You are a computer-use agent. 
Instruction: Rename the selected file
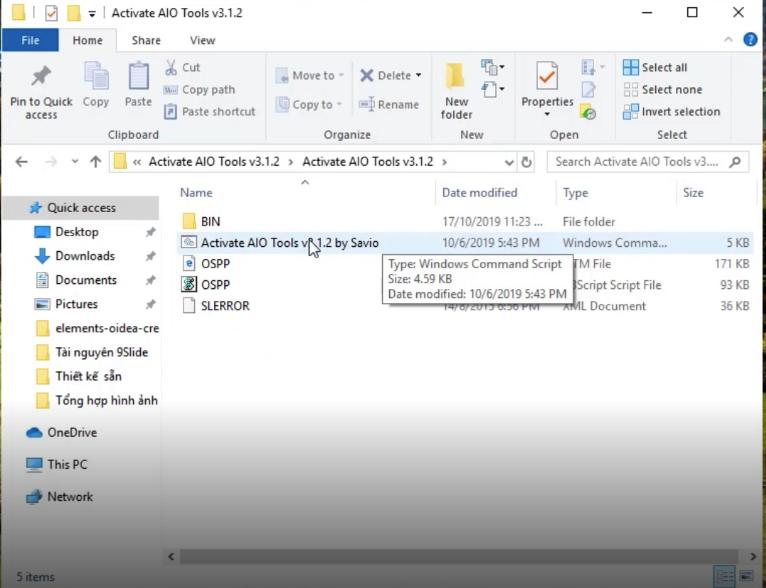389,105
